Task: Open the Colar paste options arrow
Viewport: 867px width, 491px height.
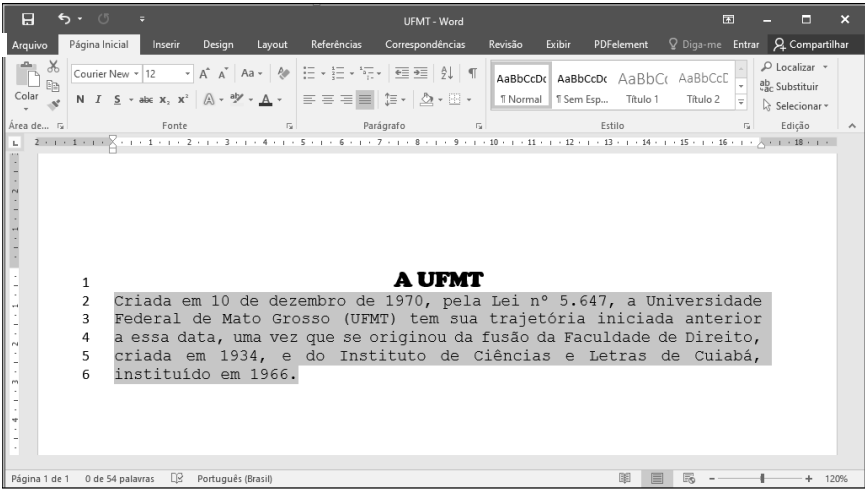Action: point(27,109)
